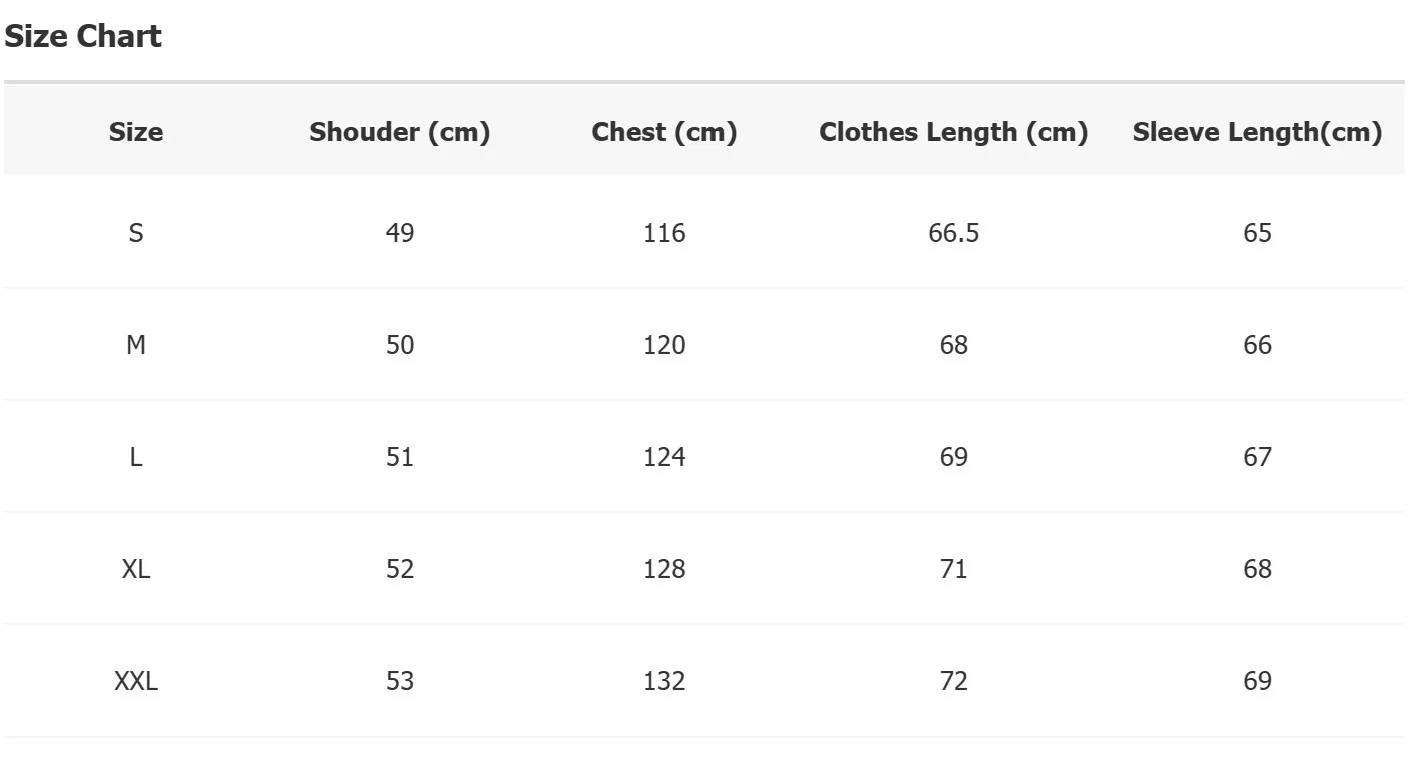
Task: Select the S size row label
Action: pyautogui.click(x=136, y=233)
